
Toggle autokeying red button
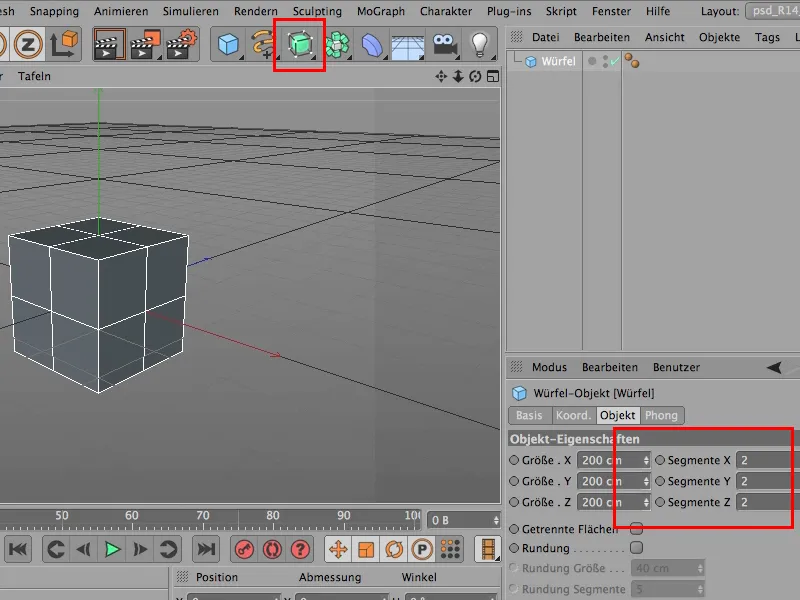click(x=272, y=549)
